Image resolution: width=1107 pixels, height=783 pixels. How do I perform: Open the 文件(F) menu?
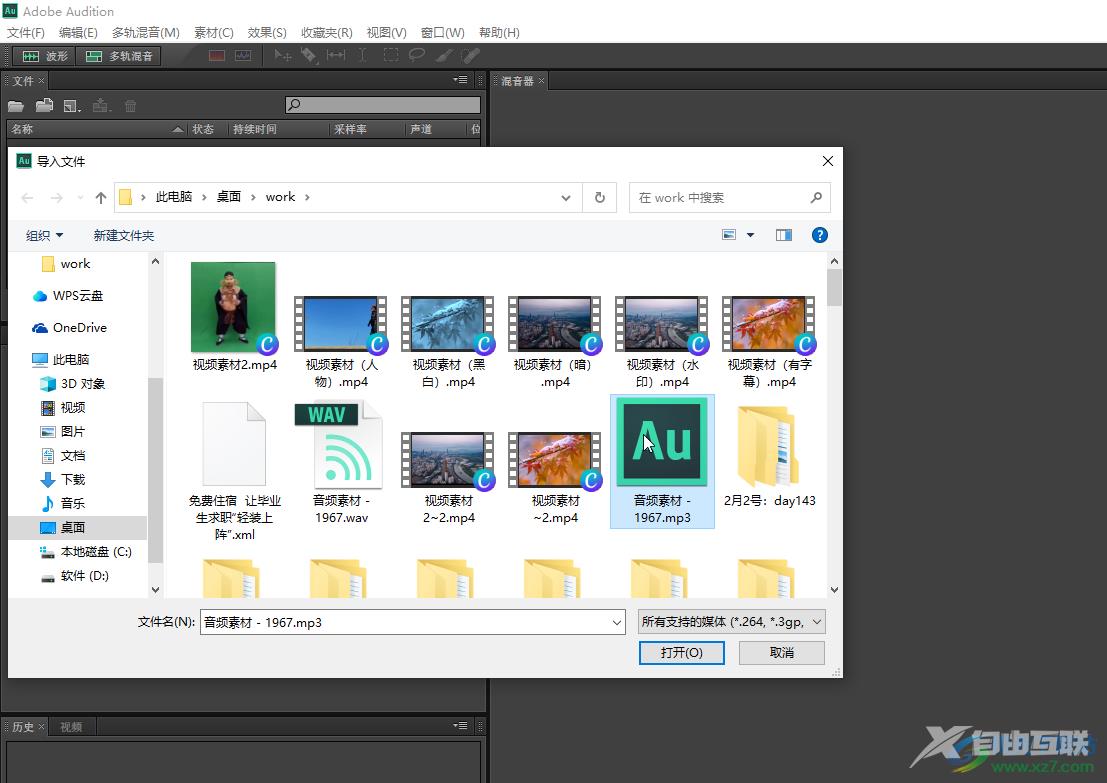(x=26, y=32)
